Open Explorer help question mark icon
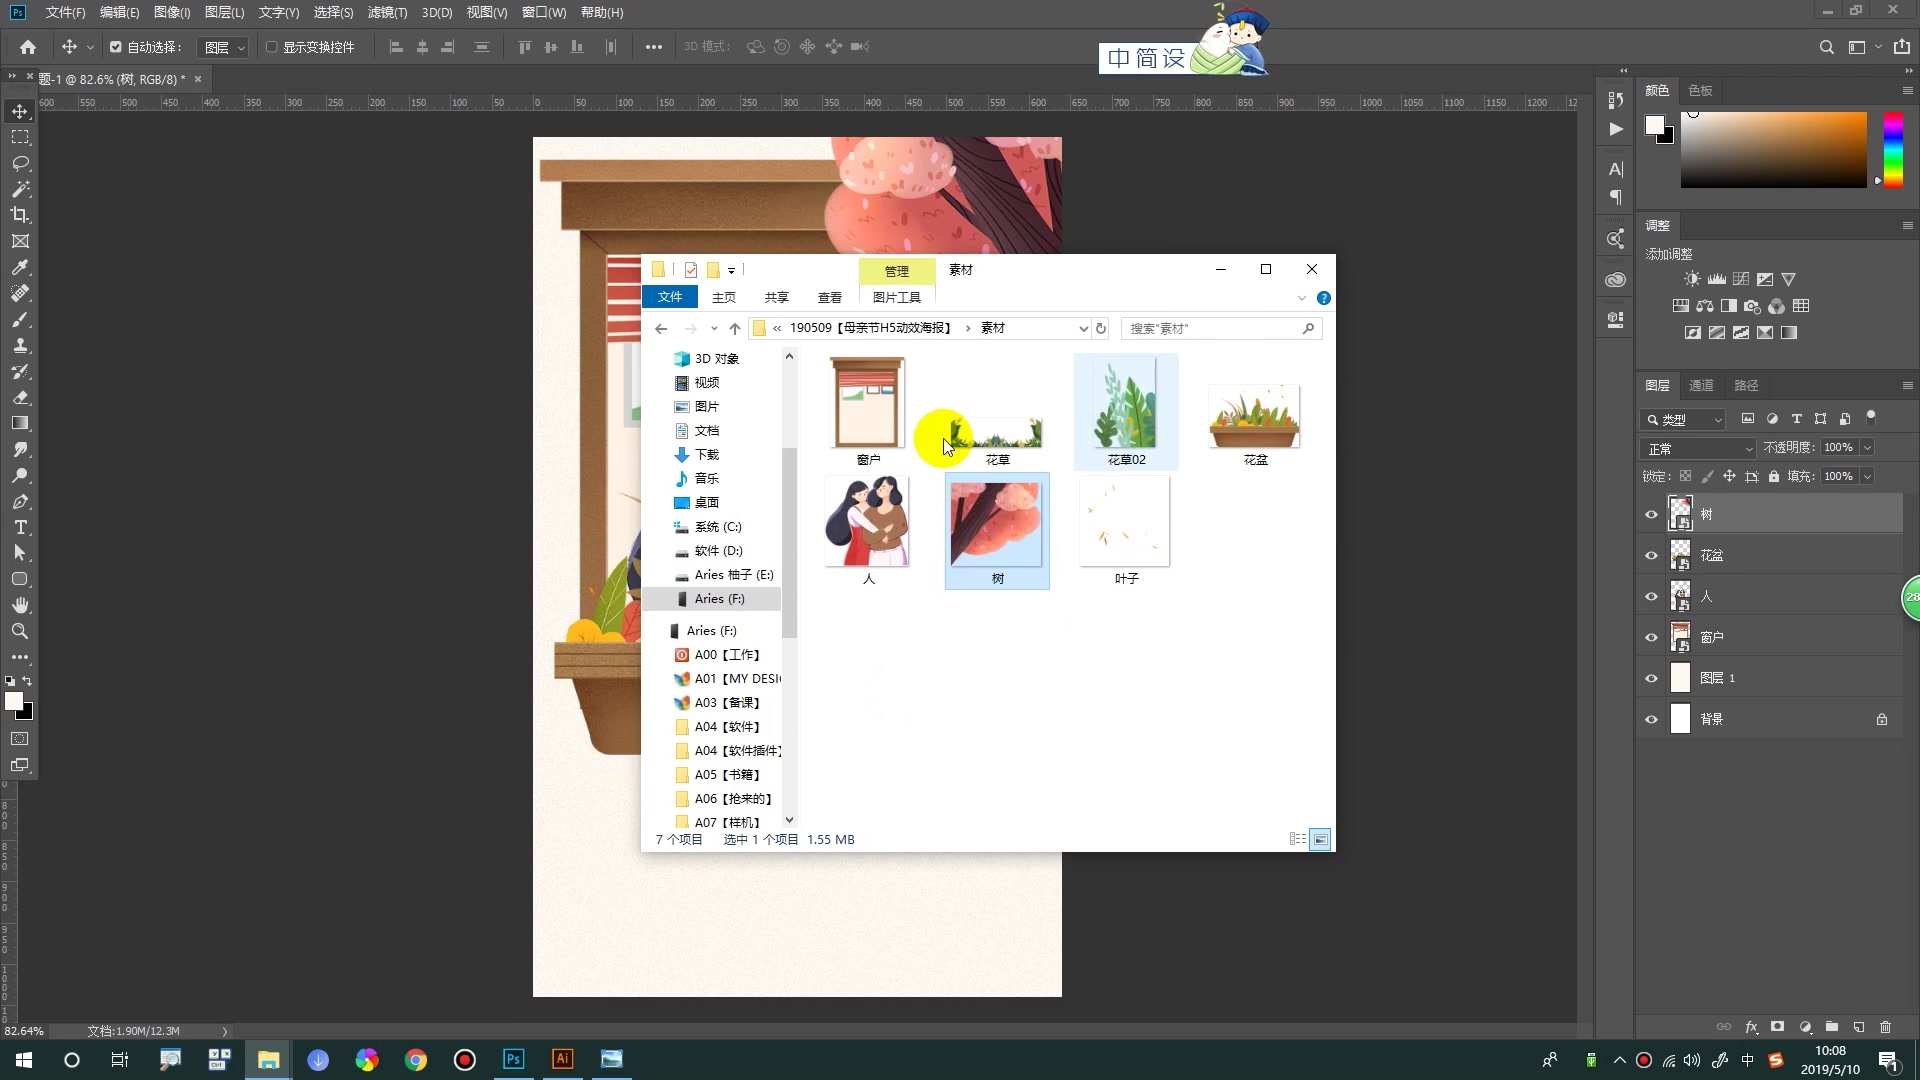 pos(1323,298)
